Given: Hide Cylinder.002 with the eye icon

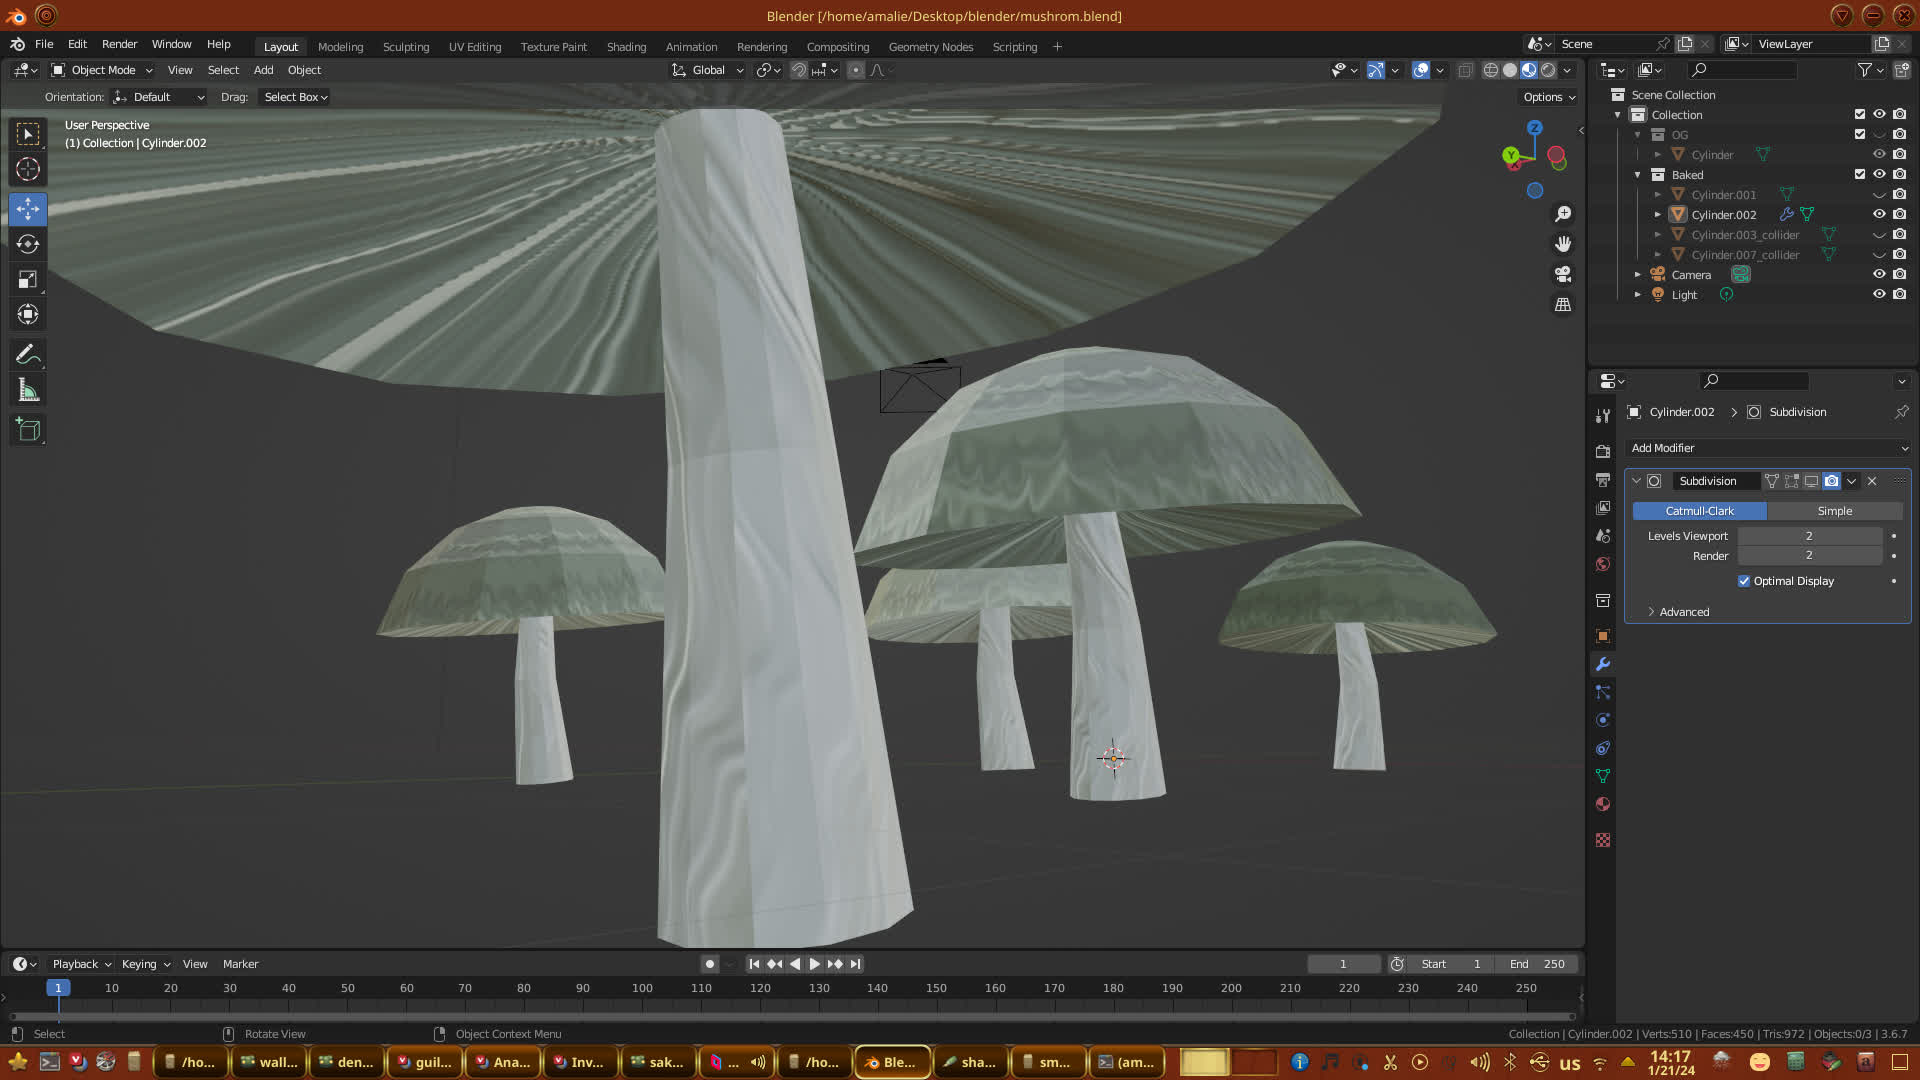Looking at the screenshot, I should [1879, 214].
